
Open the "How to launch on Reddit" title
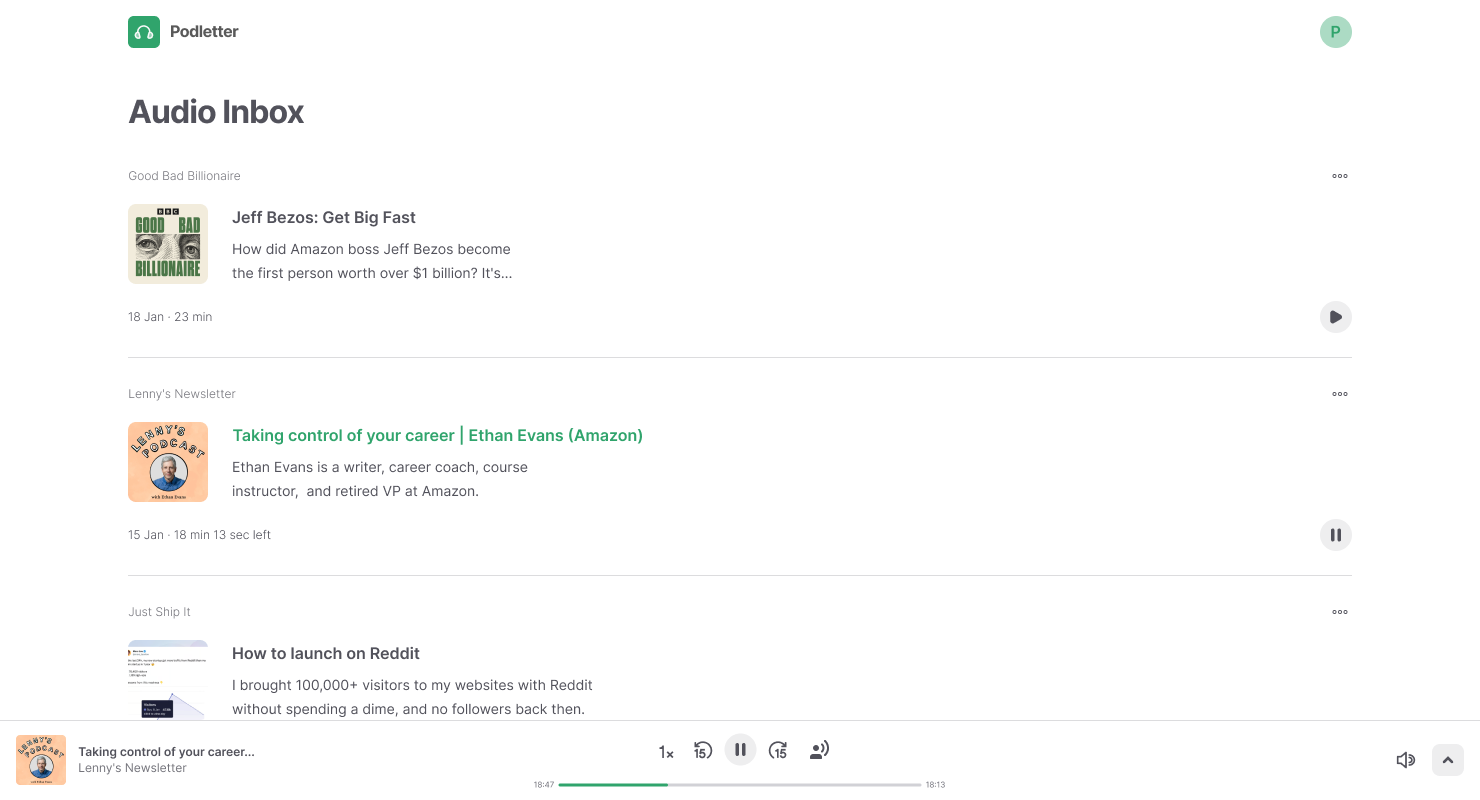pyautogui.click(x=326, y=653)
